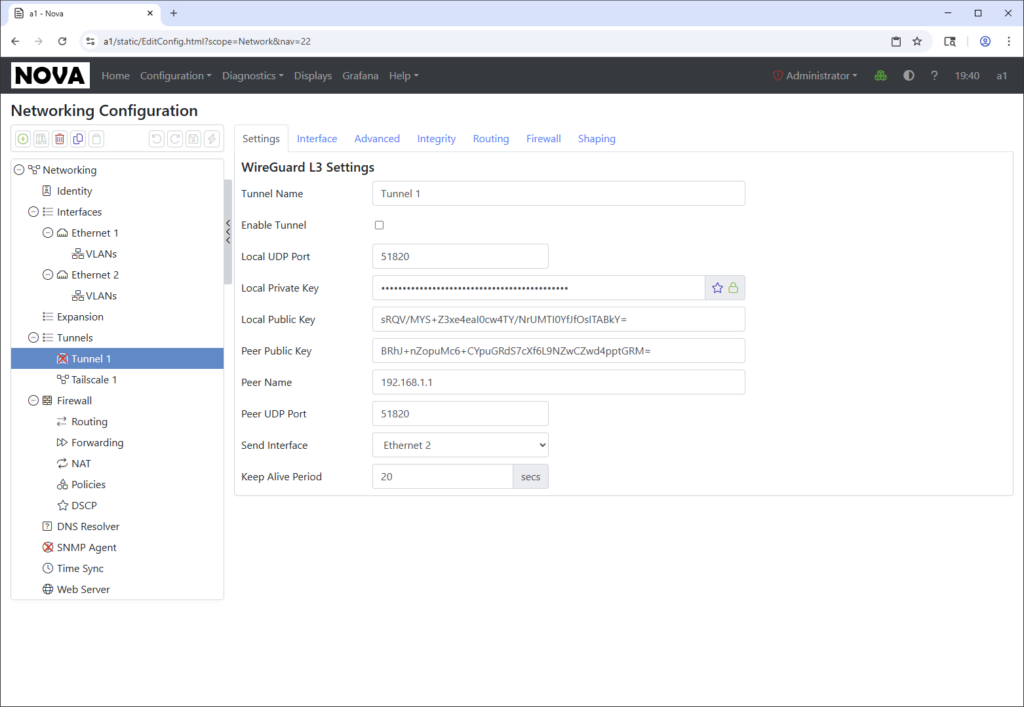The width and height of the screenshot is (1024, 707).
Task: Select Tailscale 1 in the tree
Action: click(94, 380)
